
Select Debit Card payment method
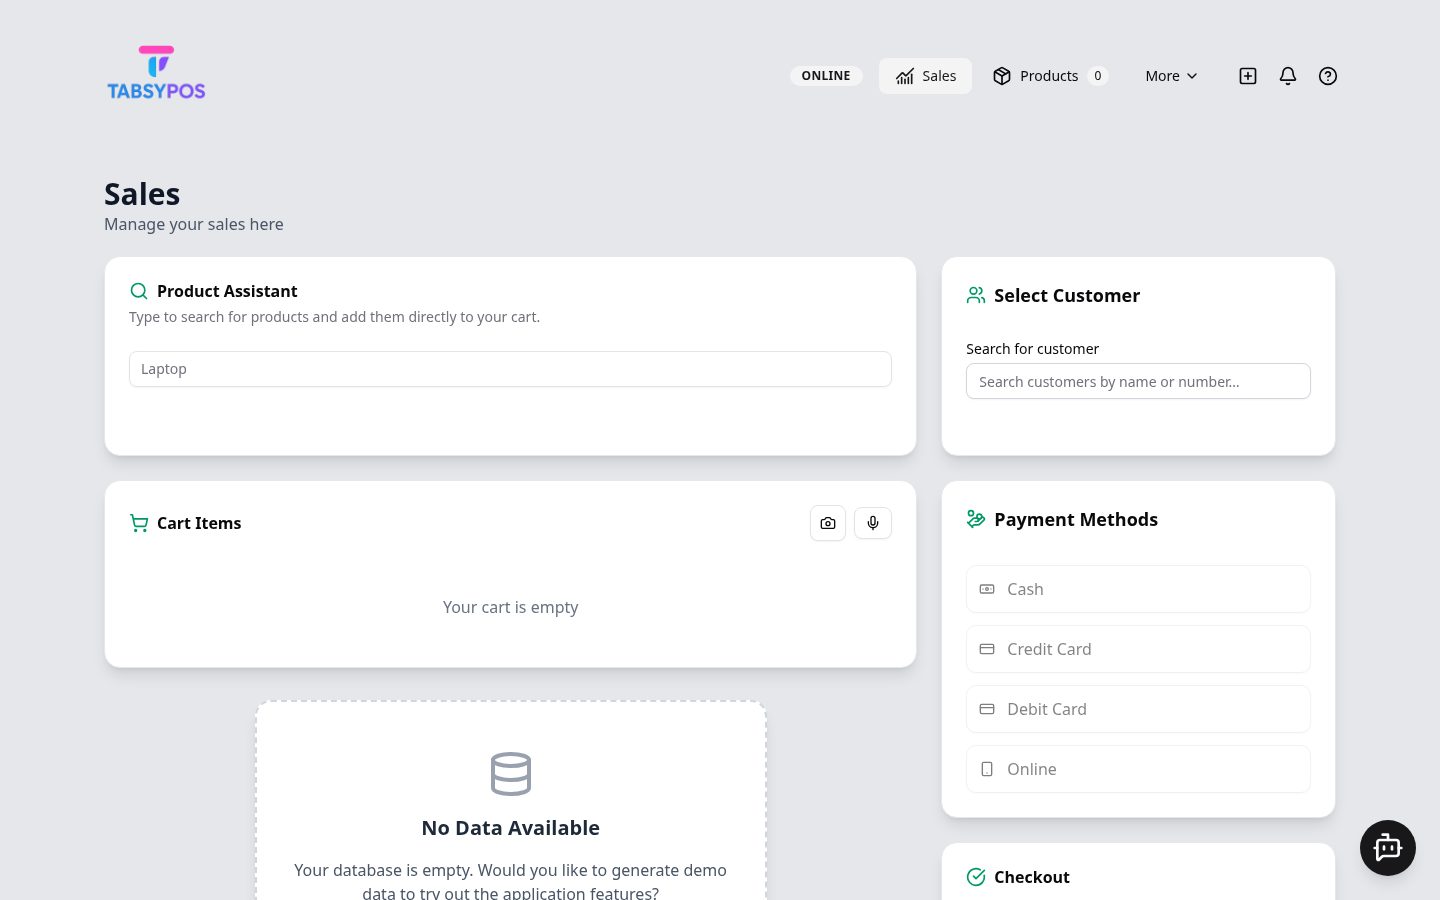click(1138, 709)
